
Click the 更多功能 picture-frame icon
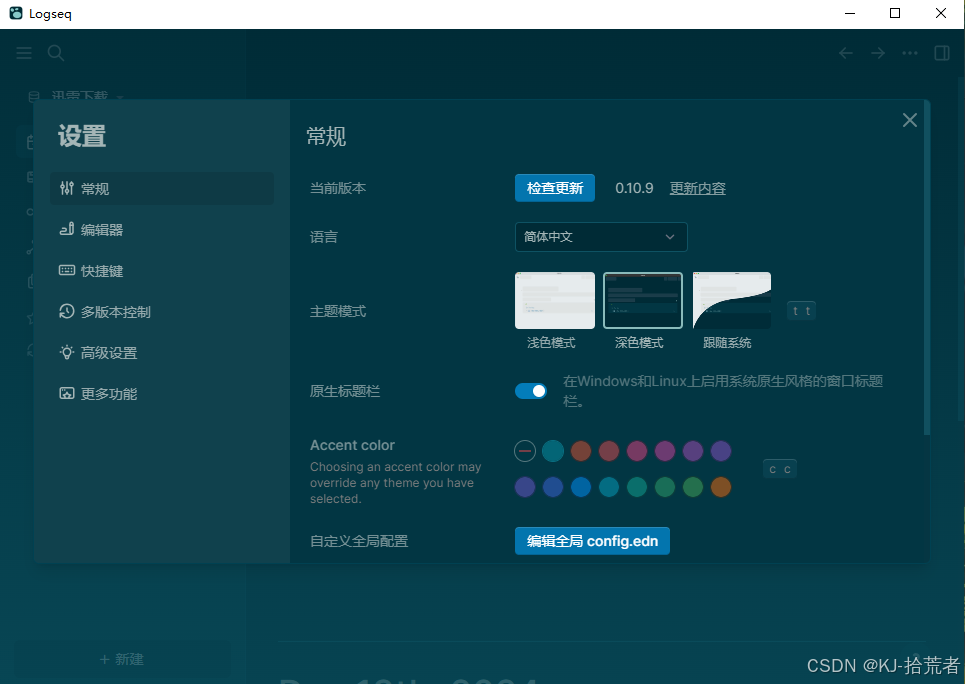pyautogui.click(x=66, y=393)
